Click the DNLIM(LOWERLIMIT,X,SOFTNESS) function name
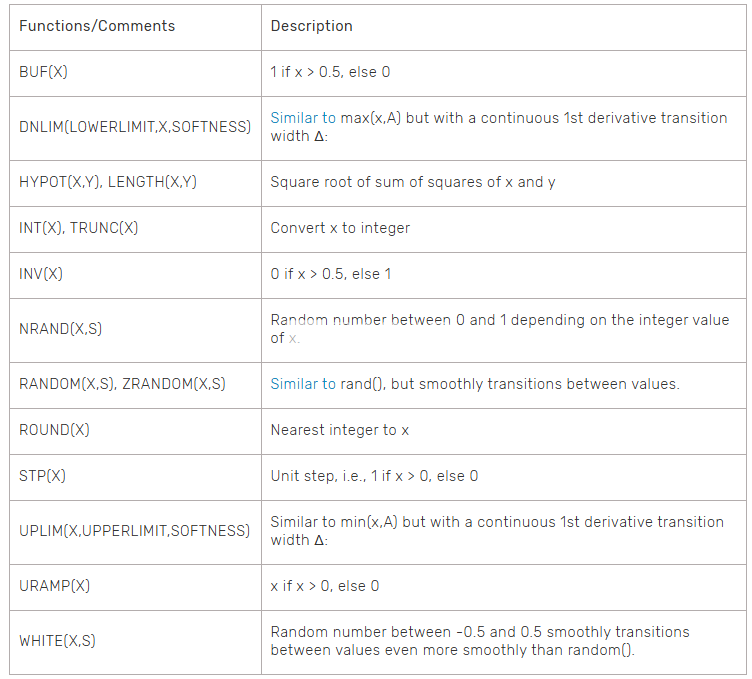 coord(135,127)
